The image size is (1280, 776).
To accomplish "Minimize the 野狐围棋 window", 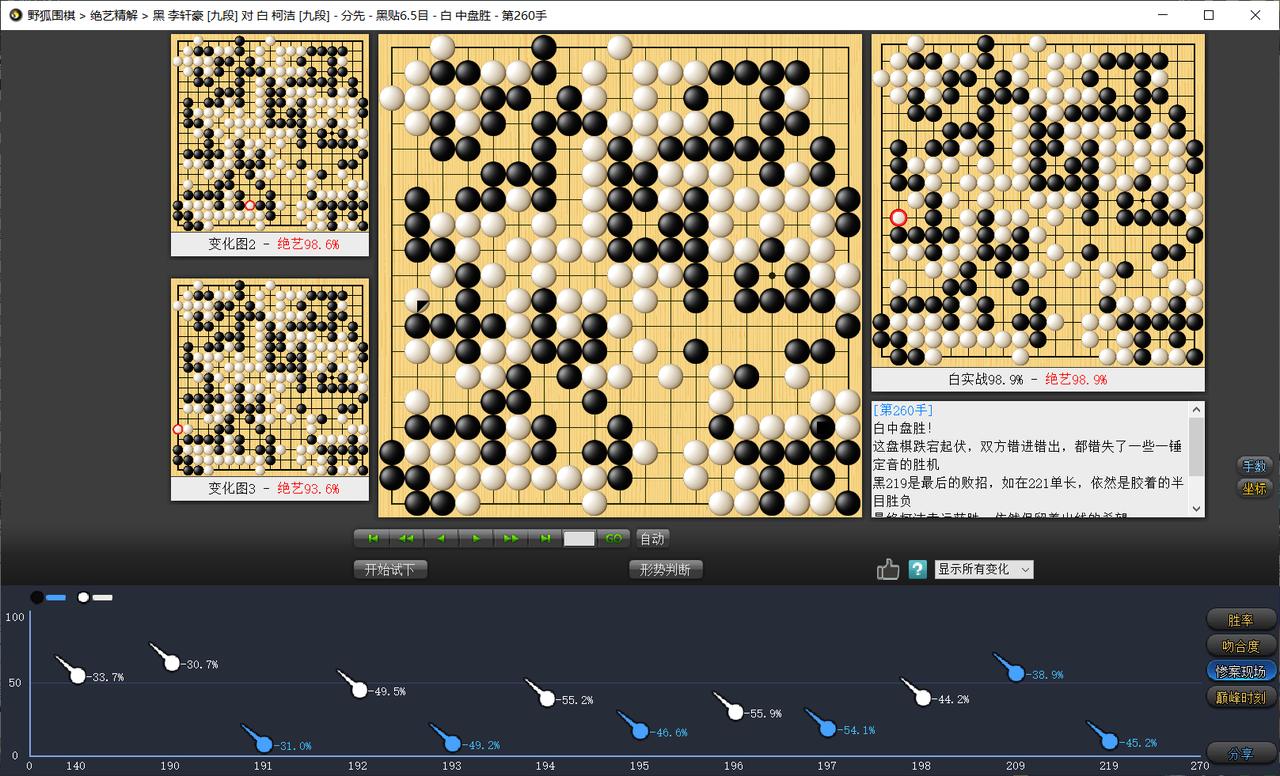I will pyautogui.click(x=1163, y=15).
